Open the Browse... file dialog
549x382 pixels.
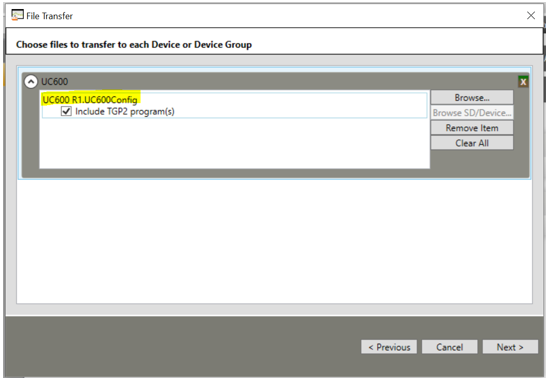472,97
